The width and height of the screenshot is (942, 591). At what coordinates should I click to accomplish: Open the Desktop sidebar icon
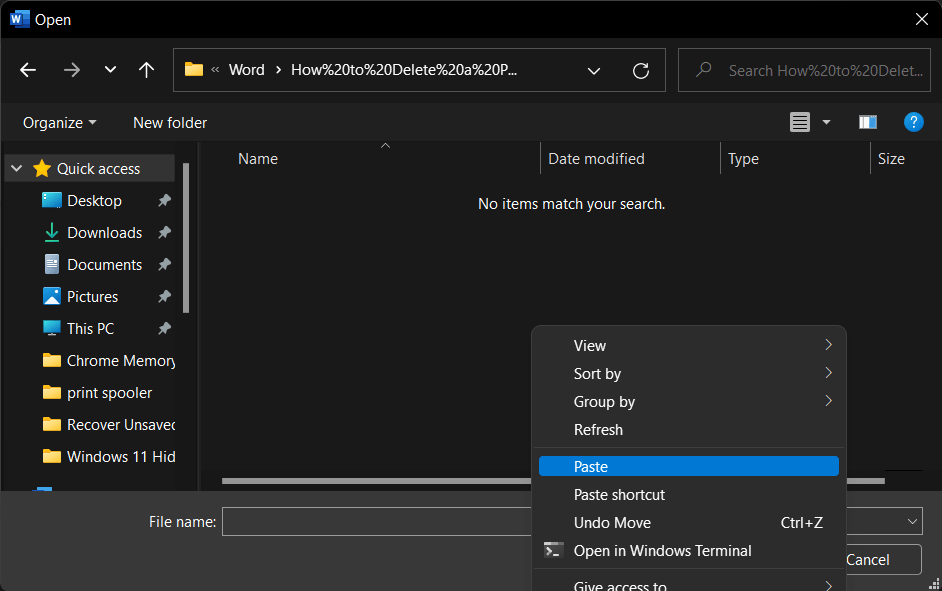coord(51,200)
